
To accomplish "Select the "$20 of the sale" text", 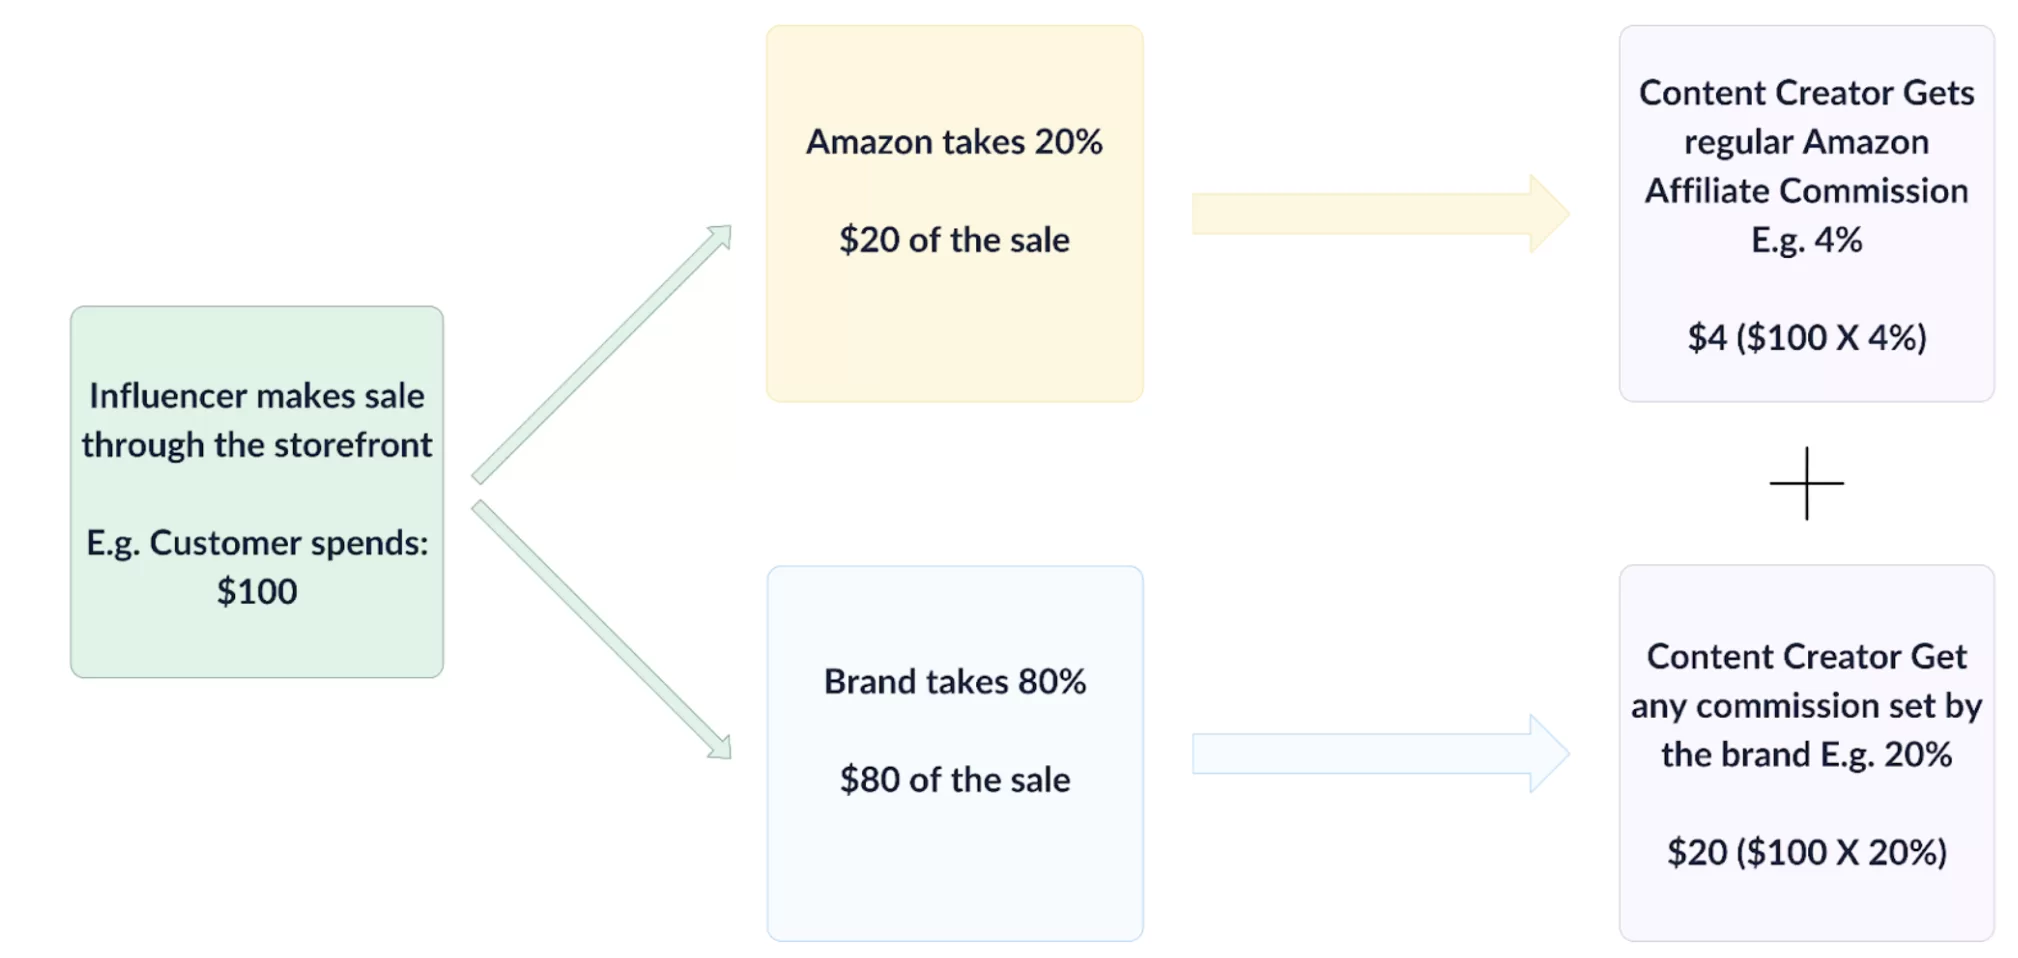I will pyautogui.click(x=954, y=240).
